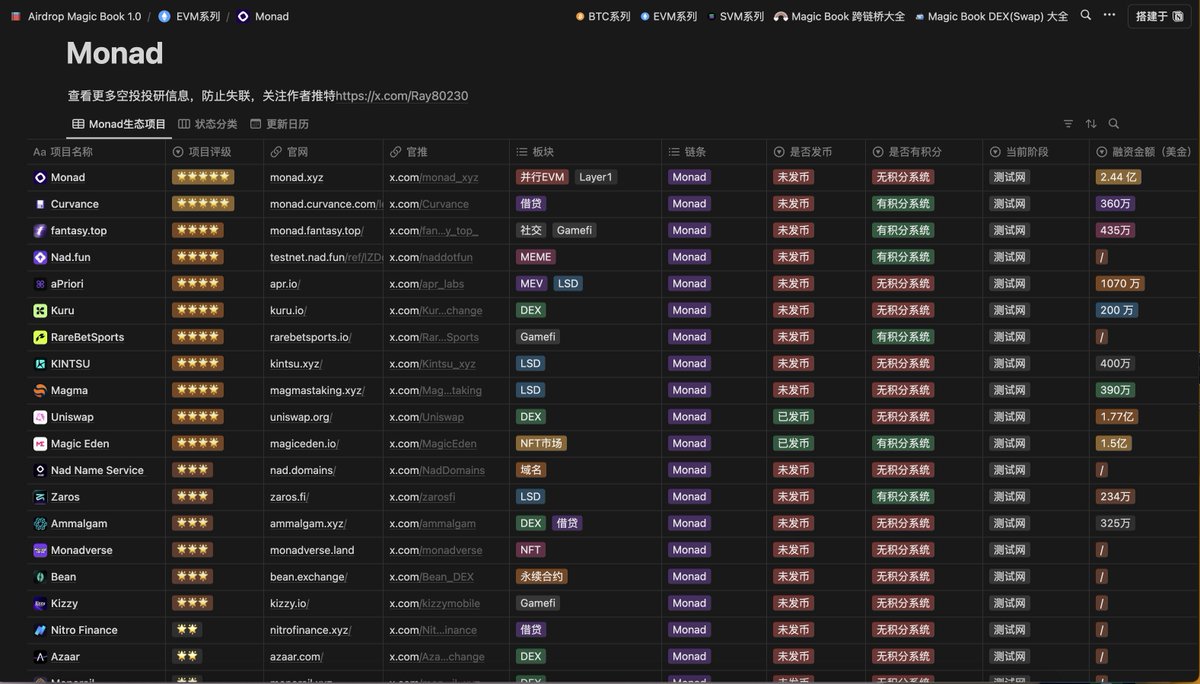Open the 项目评级 column header menu
Image resolution: width=1200 pixels, height=684 pixels.
click(x=215, y=152)
